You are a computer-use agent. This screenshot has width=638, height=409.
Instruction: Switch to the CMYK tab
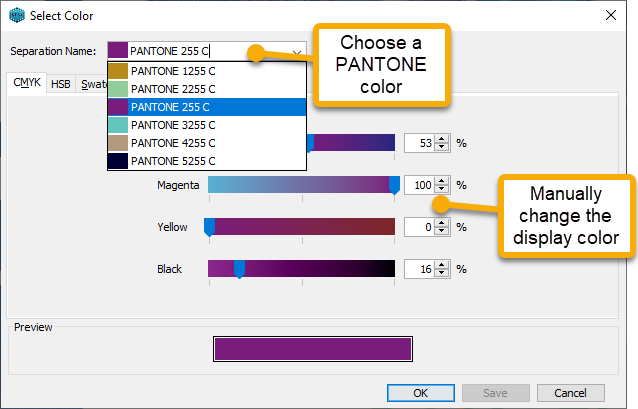[x=27, y=84]
